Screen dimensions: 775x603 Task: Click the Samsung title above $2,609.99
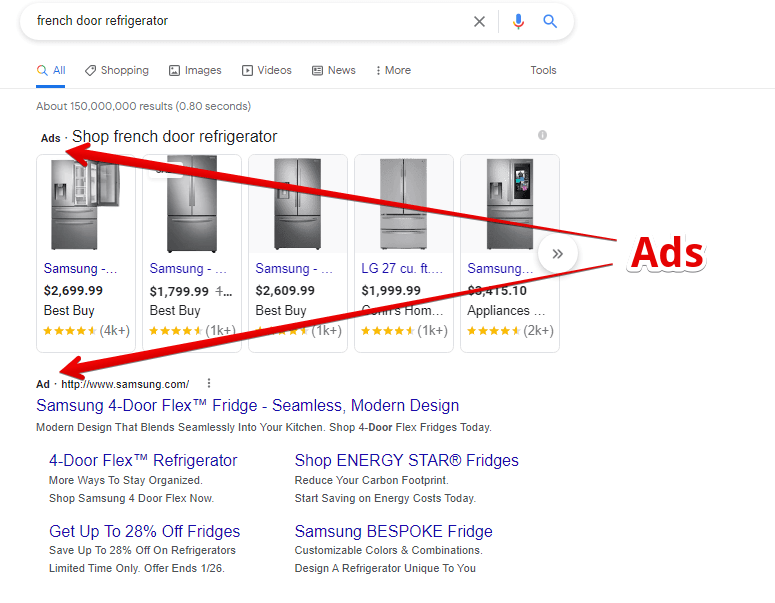pyautogui.click(x=294, y=268)
